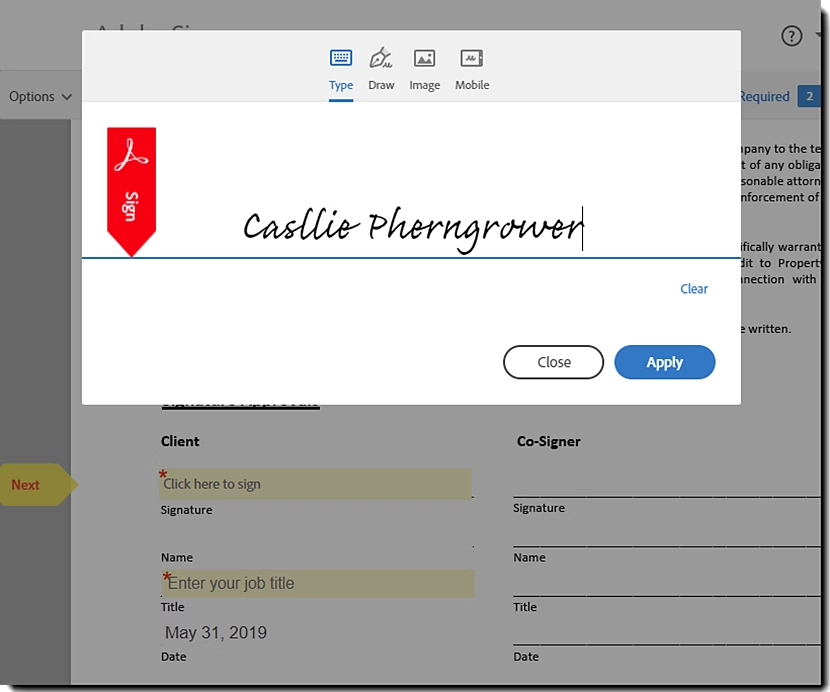
Task: Switch to the Draw tab
Action: 381,70
